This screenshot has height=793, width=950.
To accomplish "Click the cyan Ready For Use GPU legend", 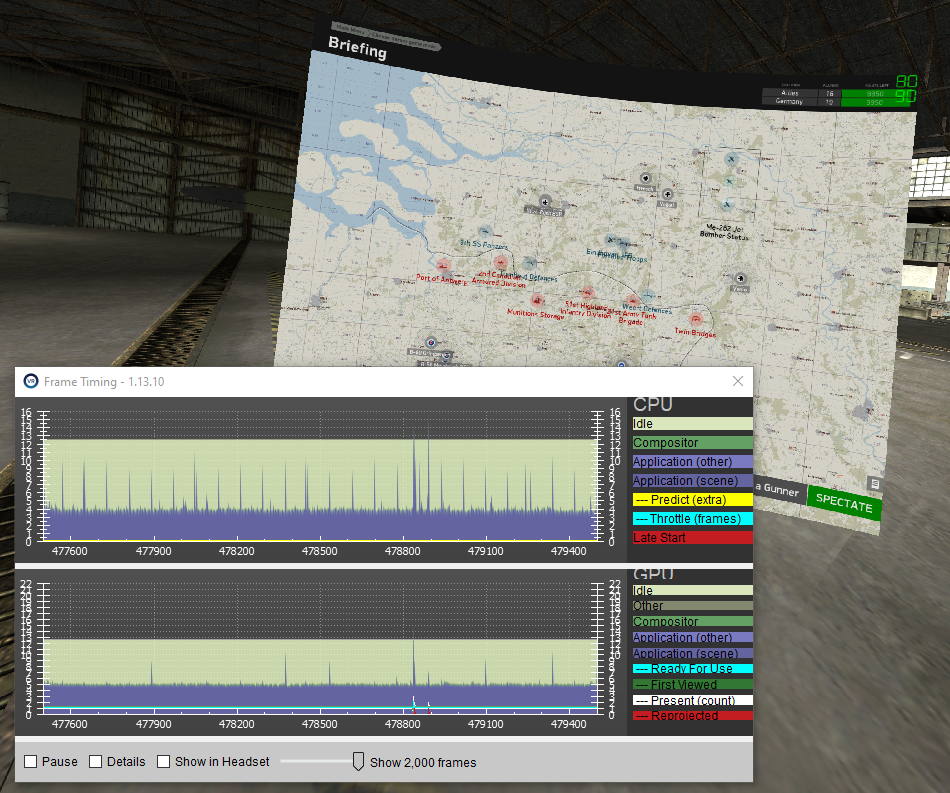I will (x=692, y=669).
